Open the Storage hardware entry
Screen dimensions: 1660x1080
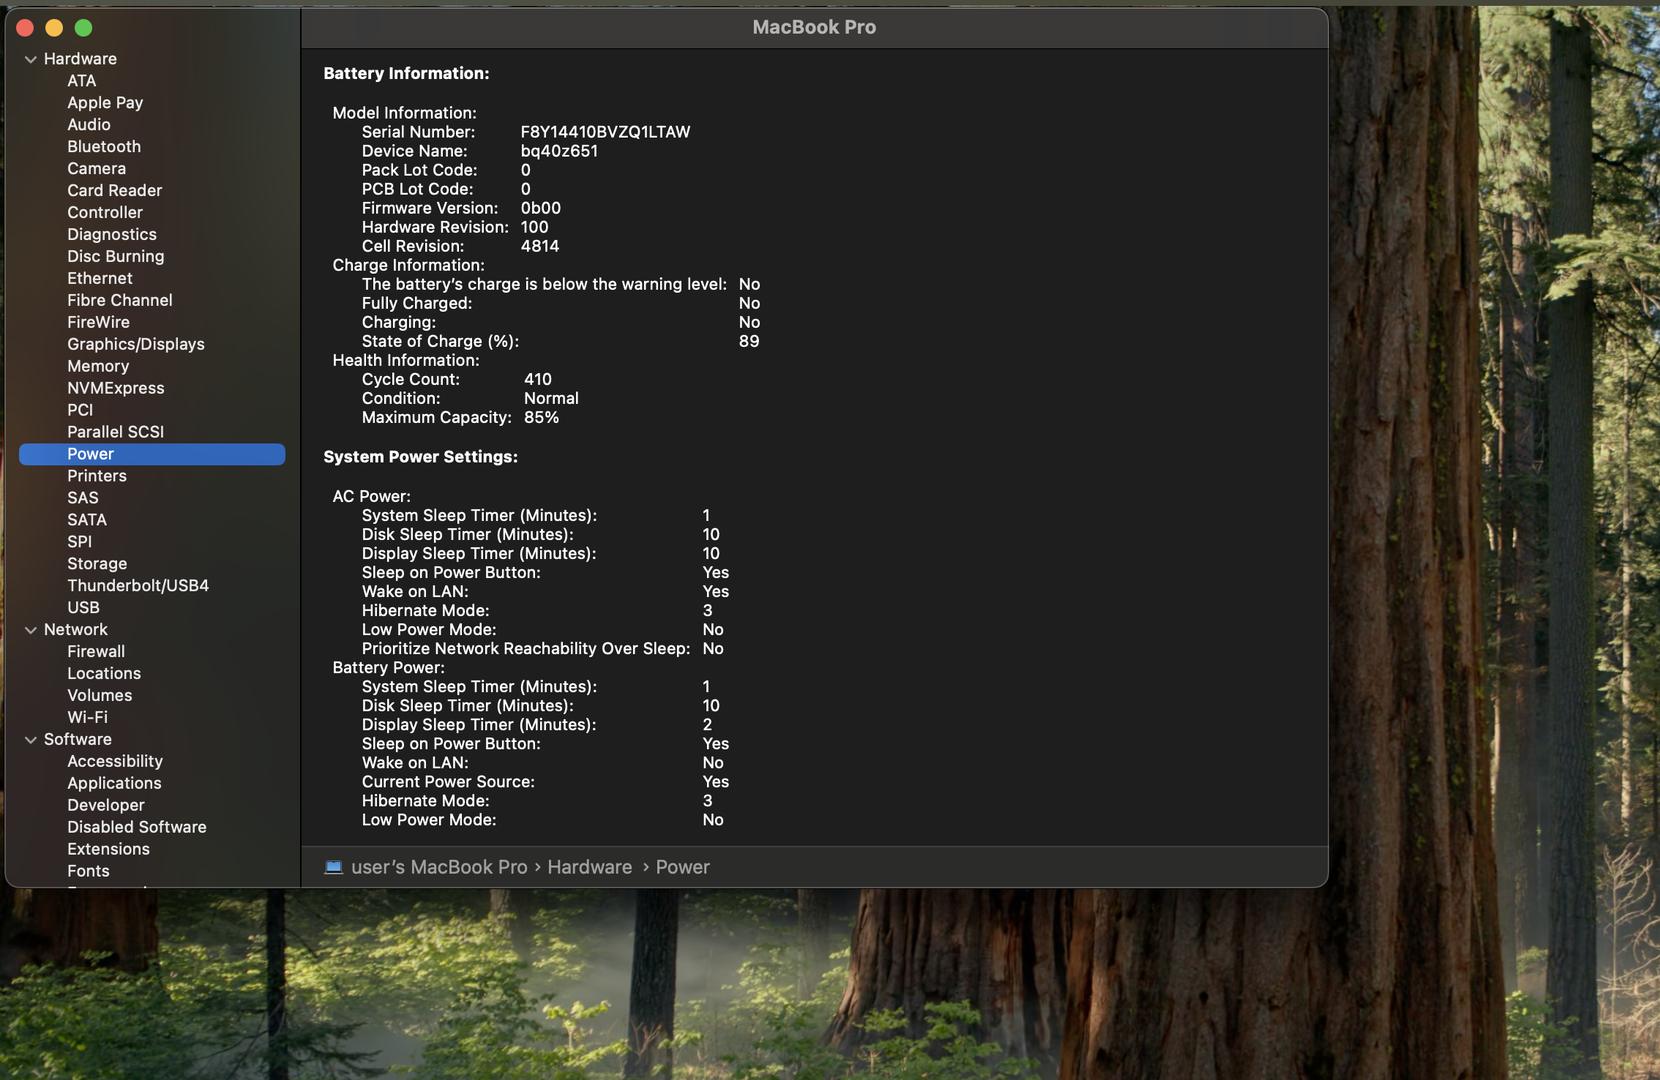pos(97,565)
